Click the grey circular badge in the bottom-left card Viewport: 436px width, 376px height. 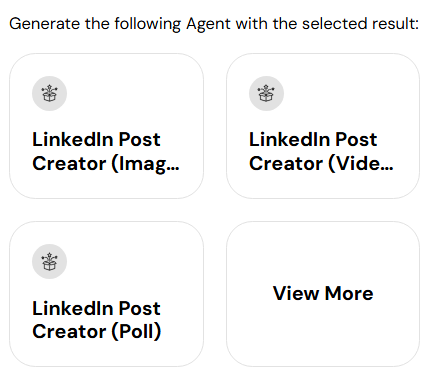(x=49, y=262)
